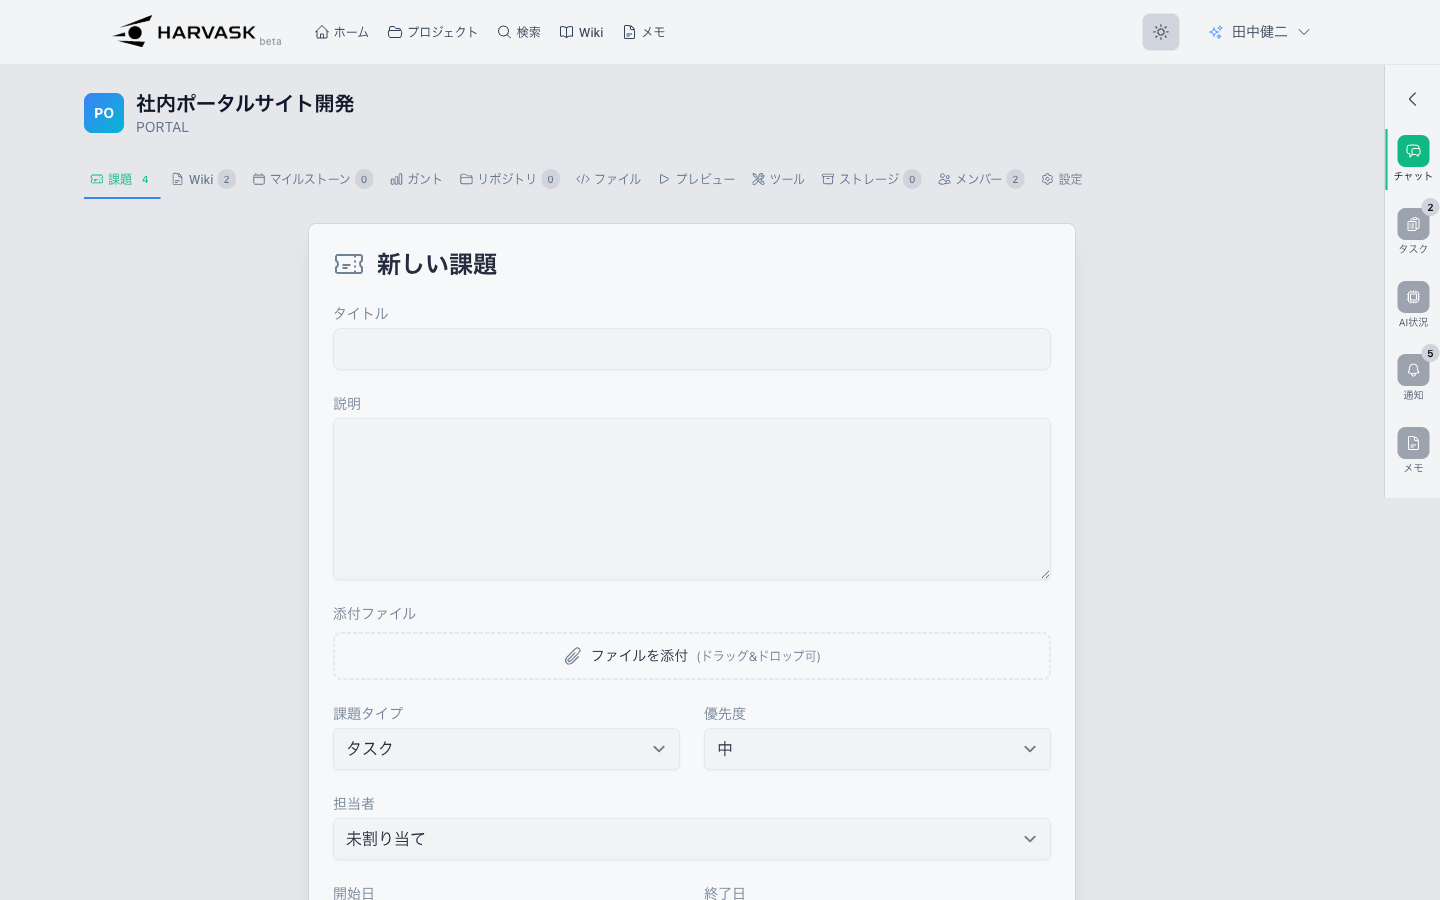Open the タスク sidebar icon

pyautogui.click(x=1412, y=225)
